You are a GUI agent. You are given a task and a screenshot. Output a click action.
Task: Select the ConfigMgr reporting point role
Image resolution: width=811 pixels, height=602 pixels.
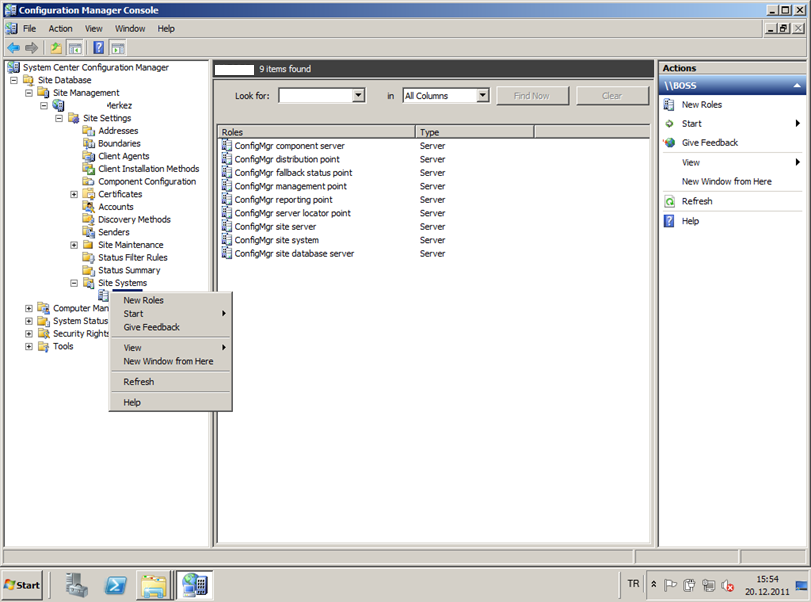point(283,200)
